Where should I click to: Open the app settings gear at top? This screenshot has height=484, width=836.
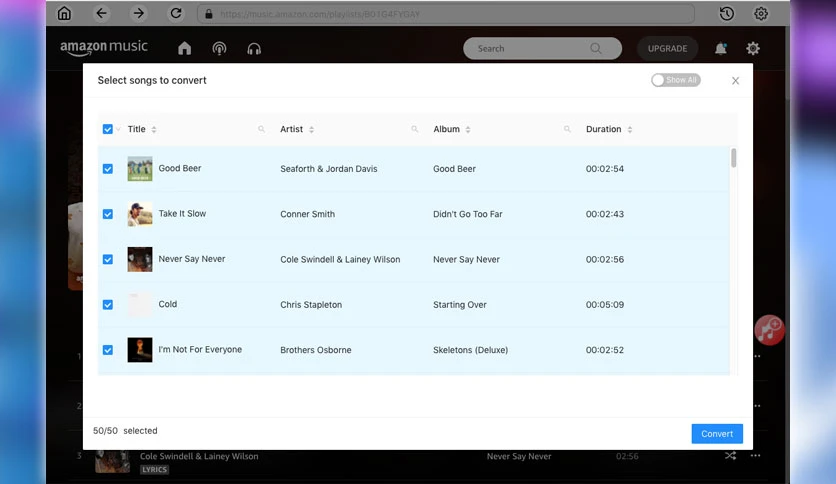pos(761,13)
